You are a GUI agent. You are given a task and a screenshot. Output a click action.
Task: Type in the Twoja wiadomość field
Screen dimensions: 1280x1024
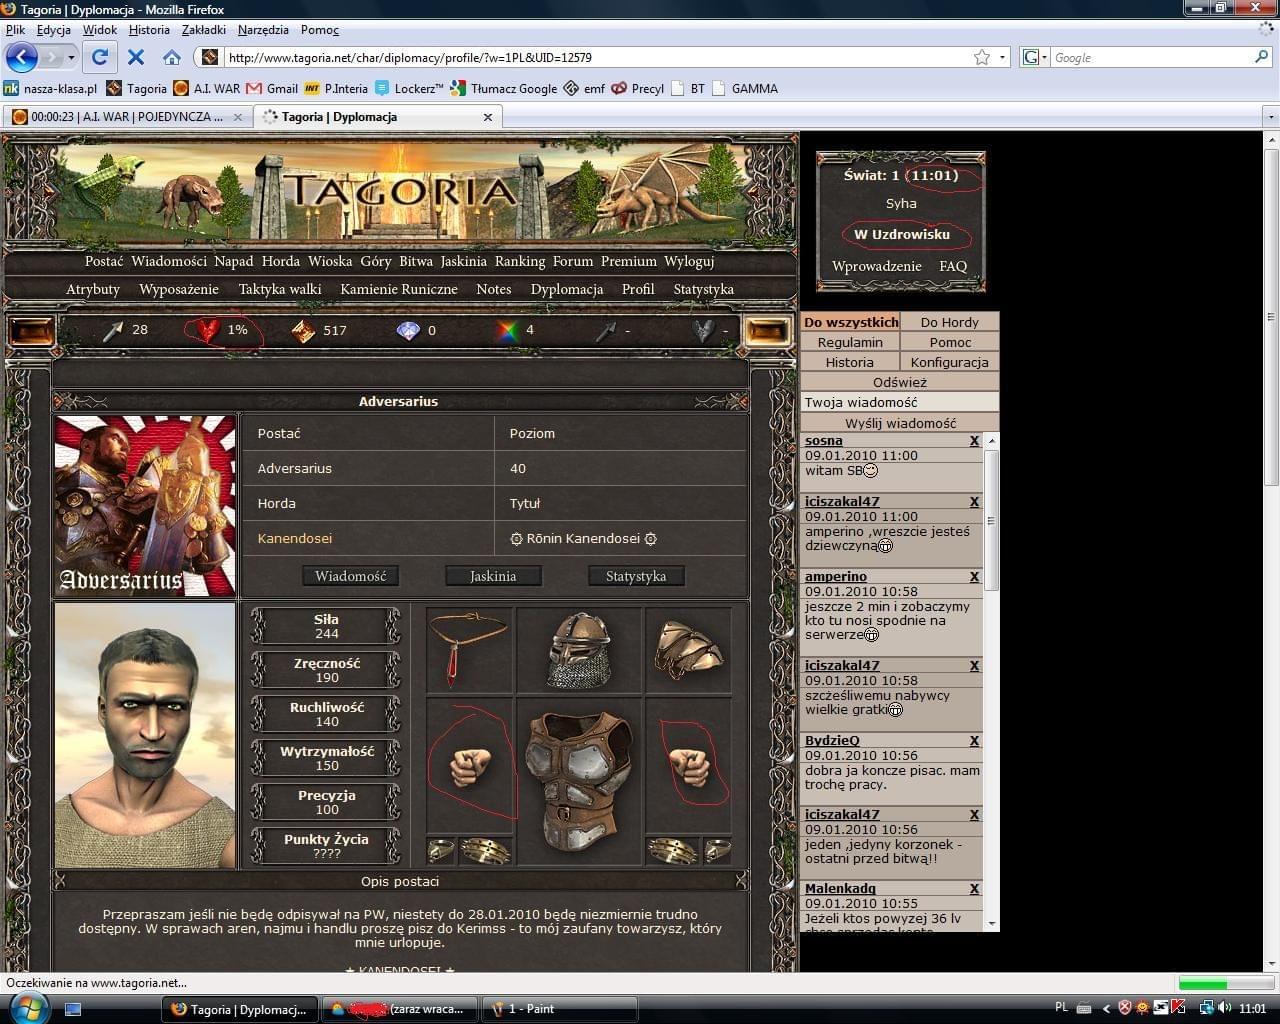pyautogui.click(x=899, y=402)
